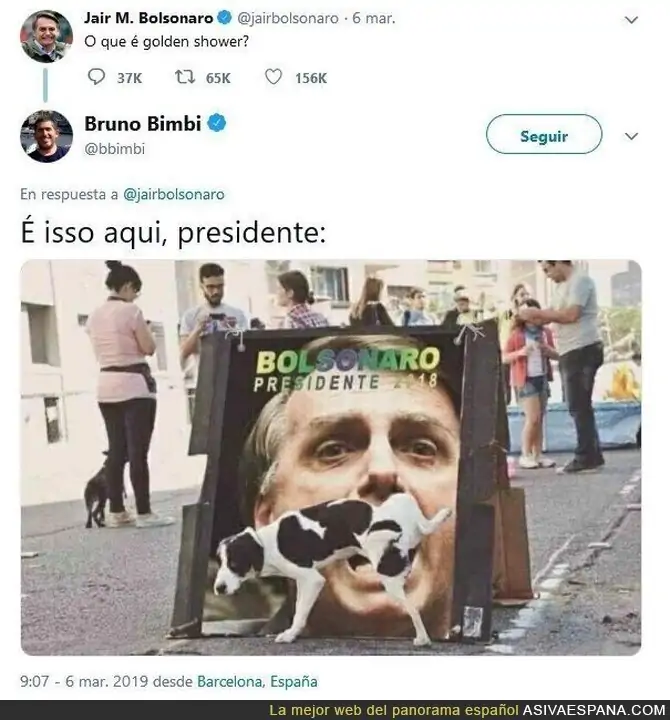Click the reply bubble icon on Bolsonaro's tweet
This screenshot has width=670, height=720.
pyautogui.click(x=96, y=77)
